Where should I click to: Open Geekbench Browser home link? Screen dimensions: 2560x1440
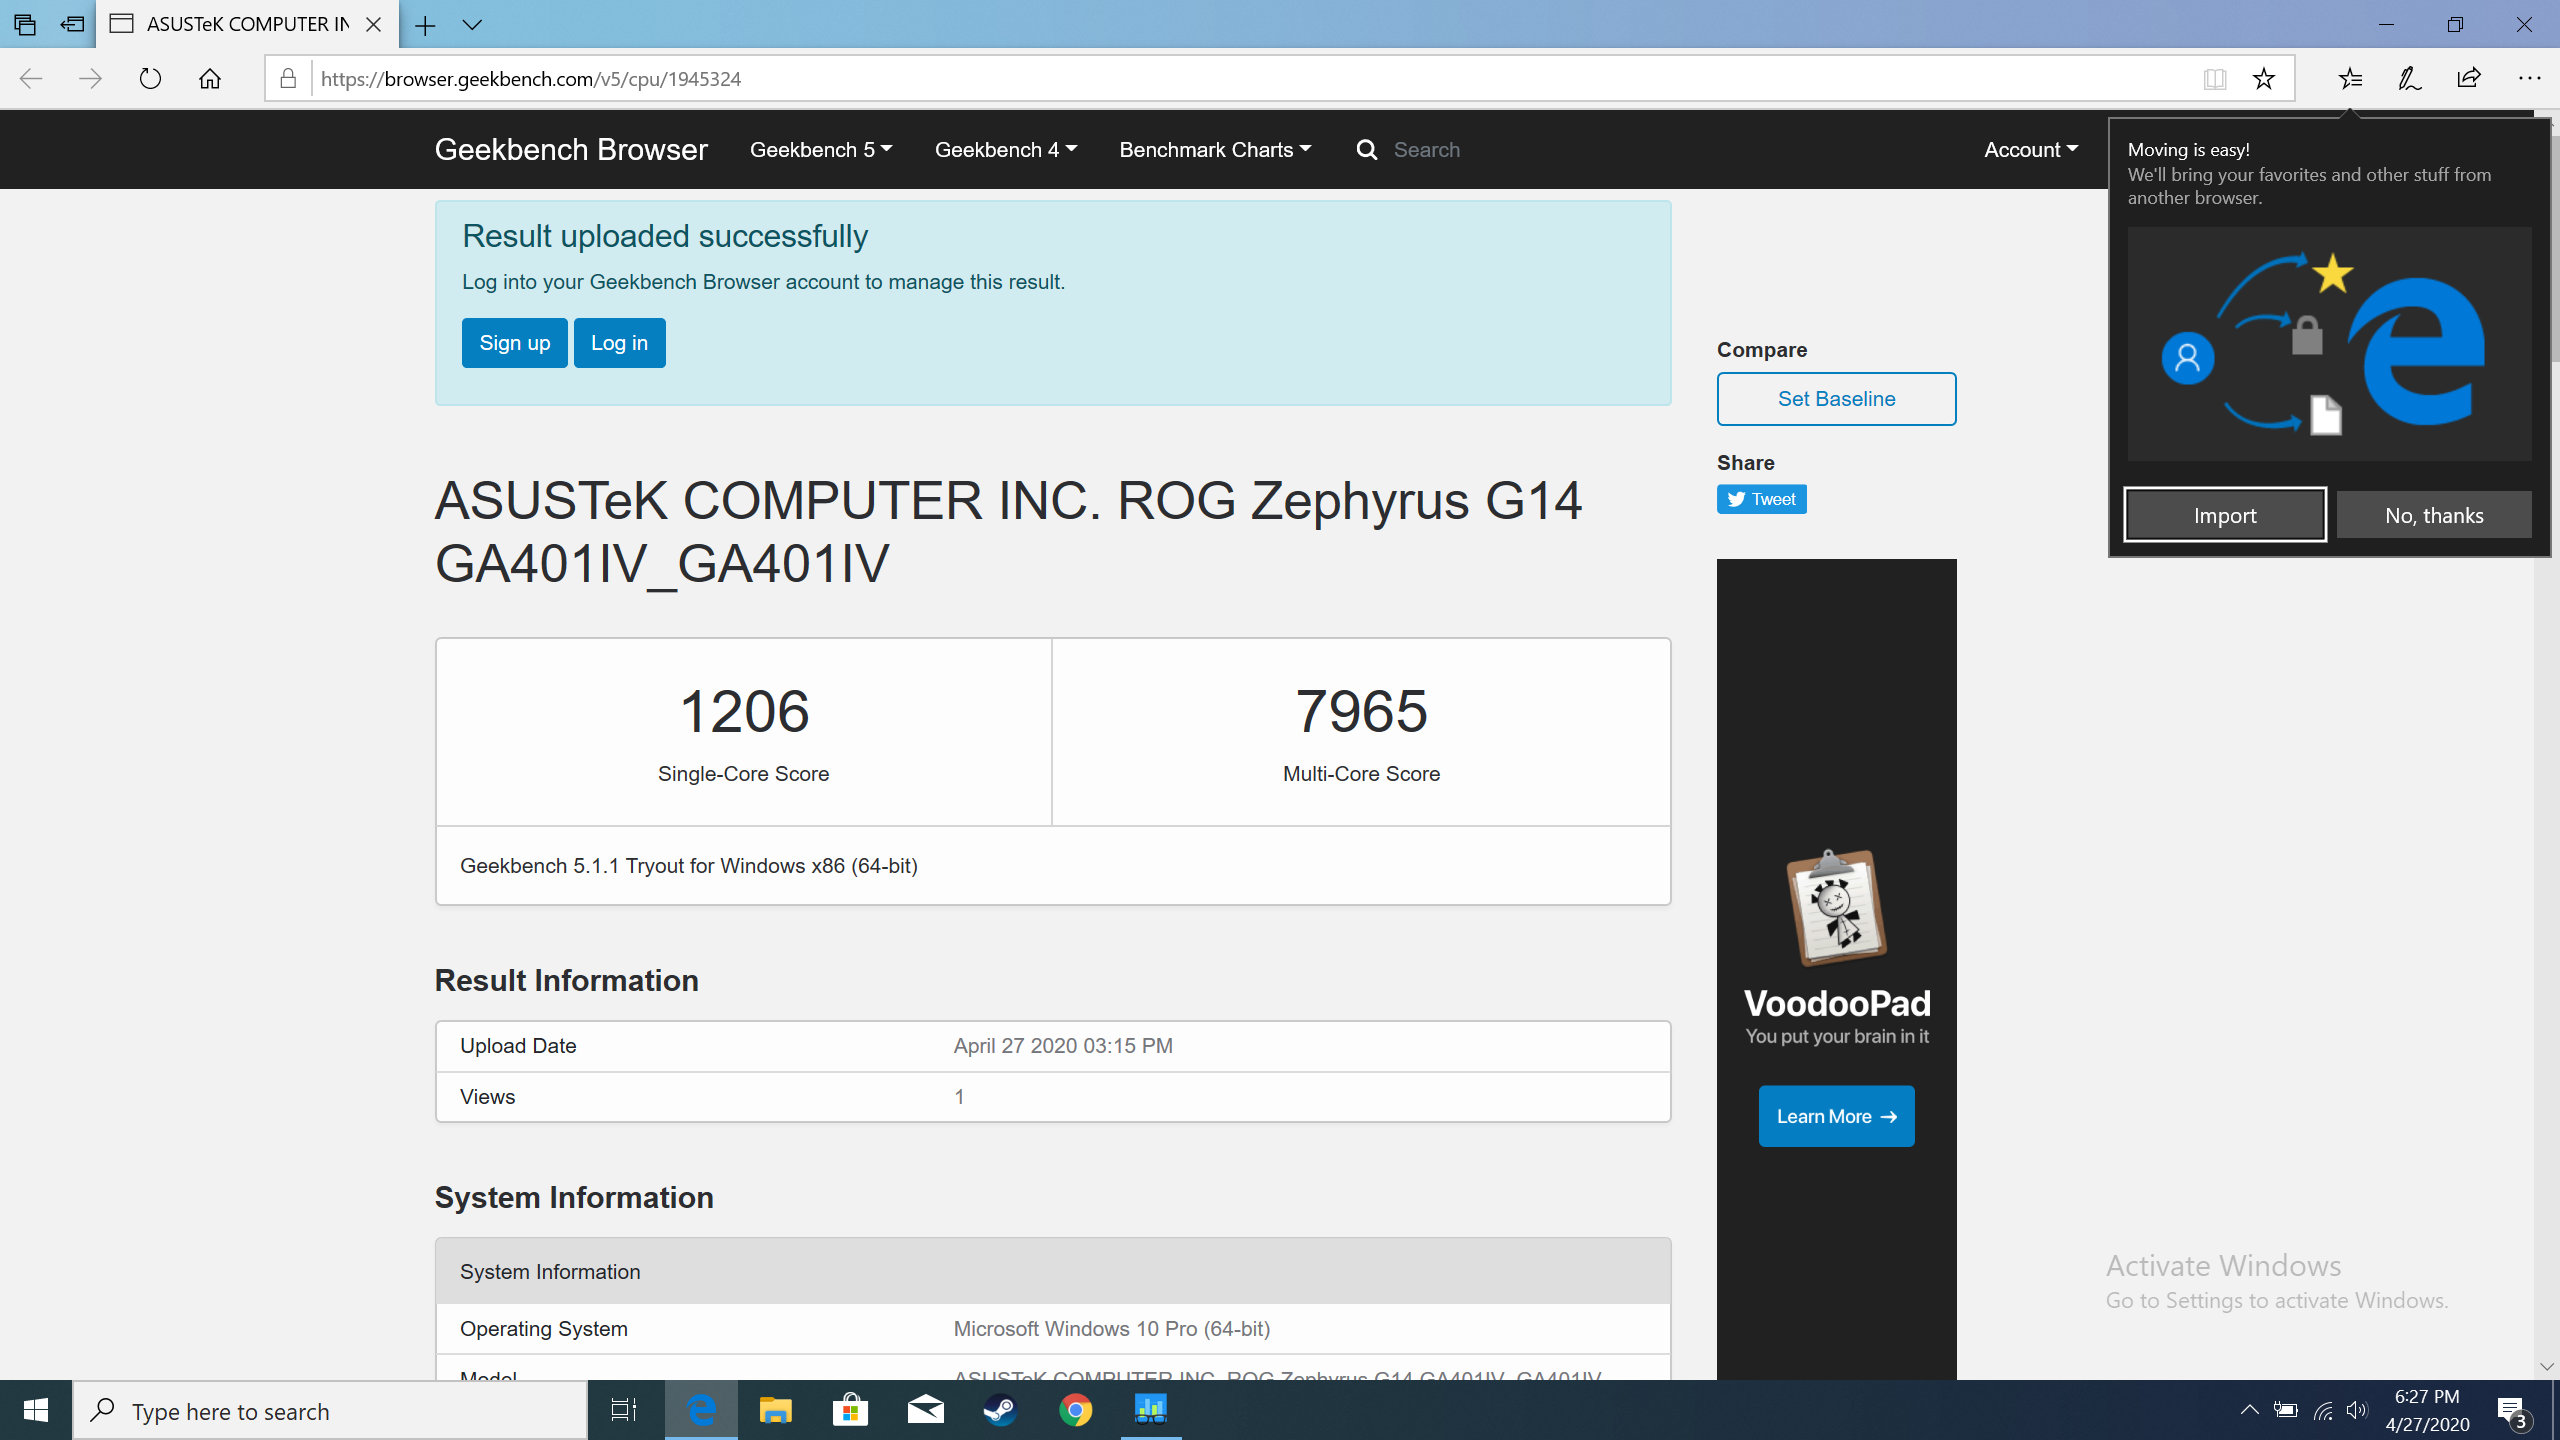[571, 149]
